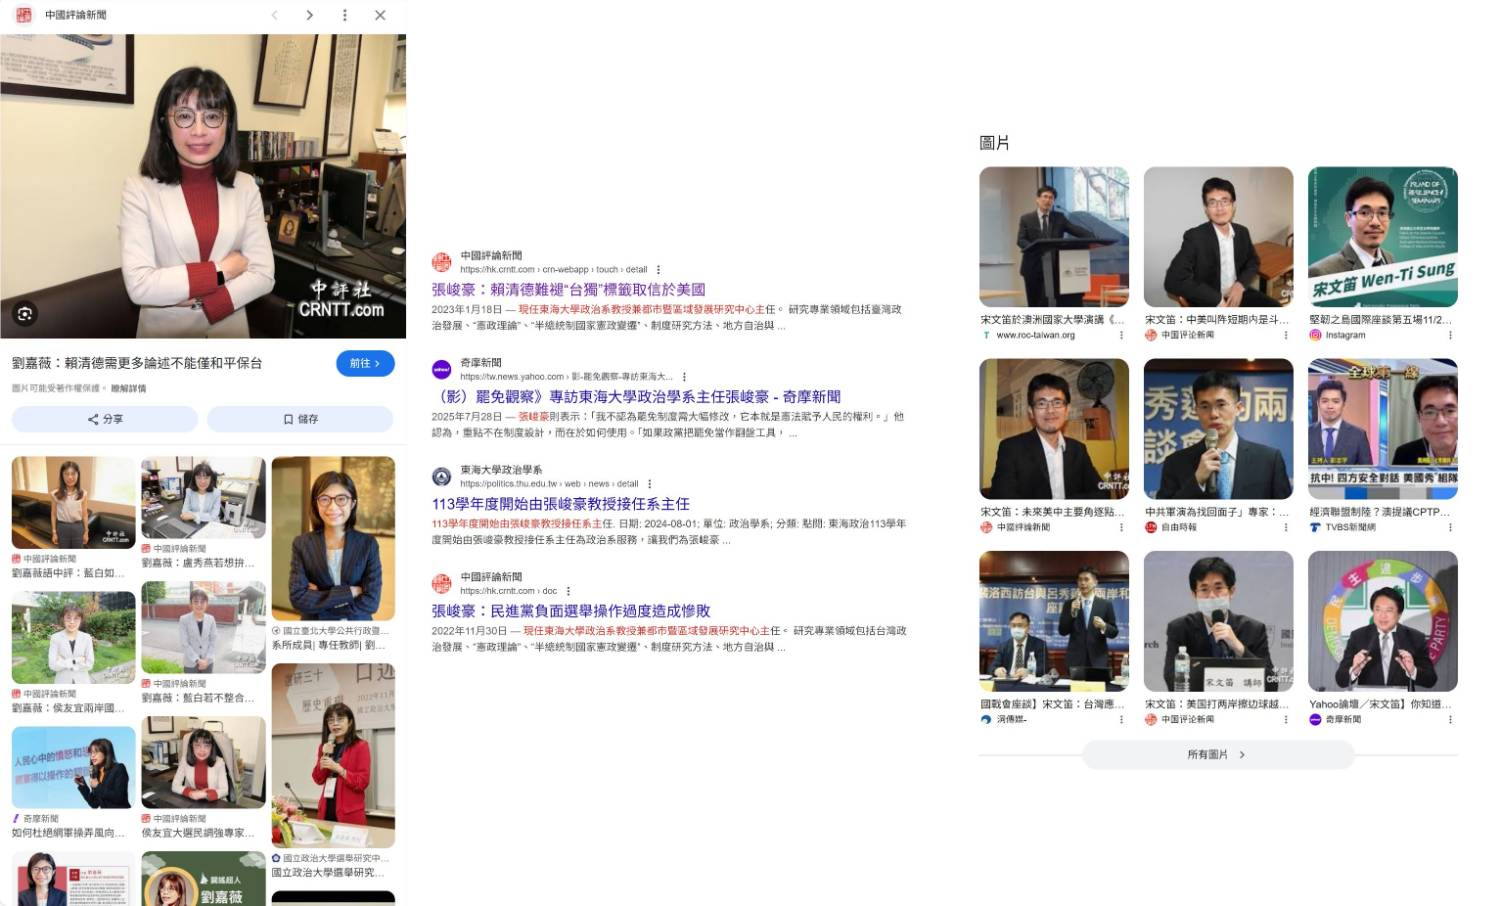This screenshot has width=1500, height=906.
Task: Click caption 劉嘉薇：賴清德需更多論述不能僅和平保台
Action: click(x=137, y=363)
